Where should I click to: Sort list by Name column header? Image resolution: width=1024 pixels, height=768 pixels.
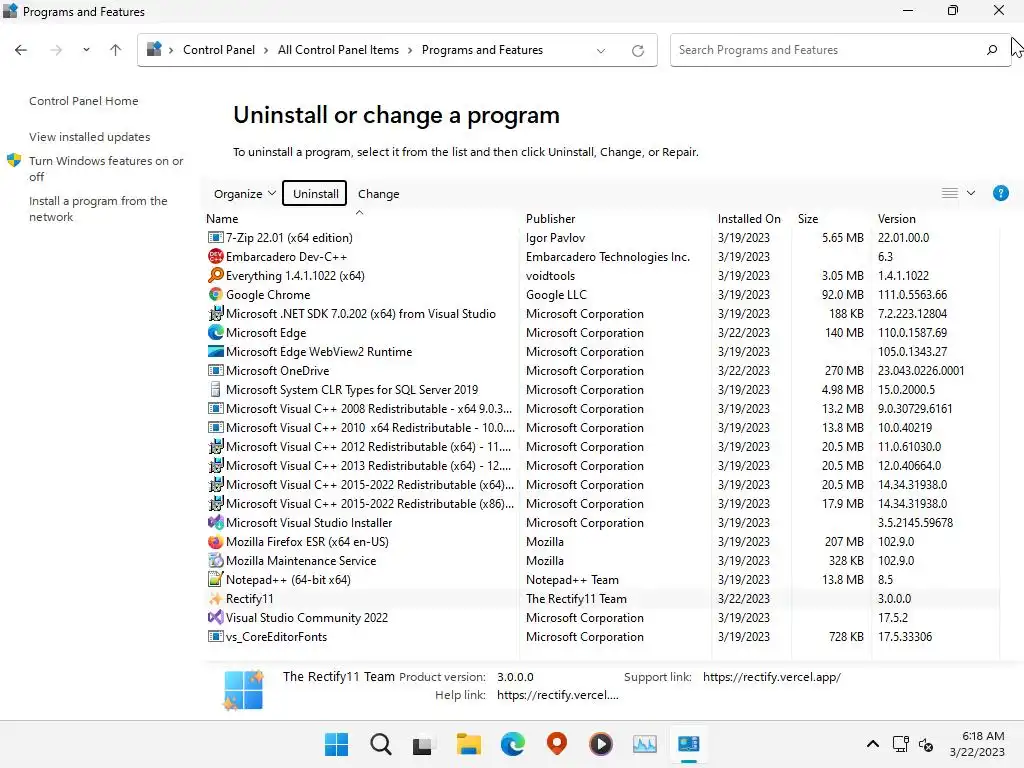(x=222, y=219)
